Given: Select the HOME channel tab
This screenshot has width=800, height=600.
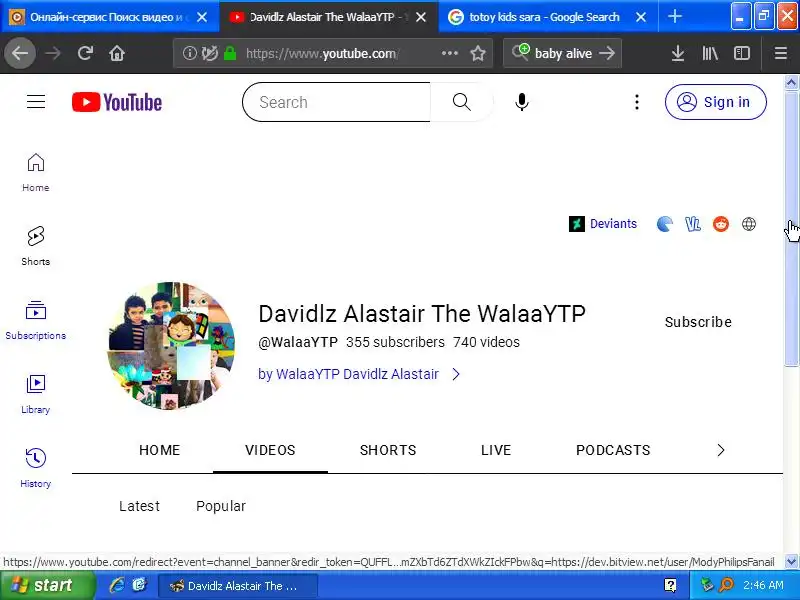Looking at the screenshot, I should tap(159, 450).
